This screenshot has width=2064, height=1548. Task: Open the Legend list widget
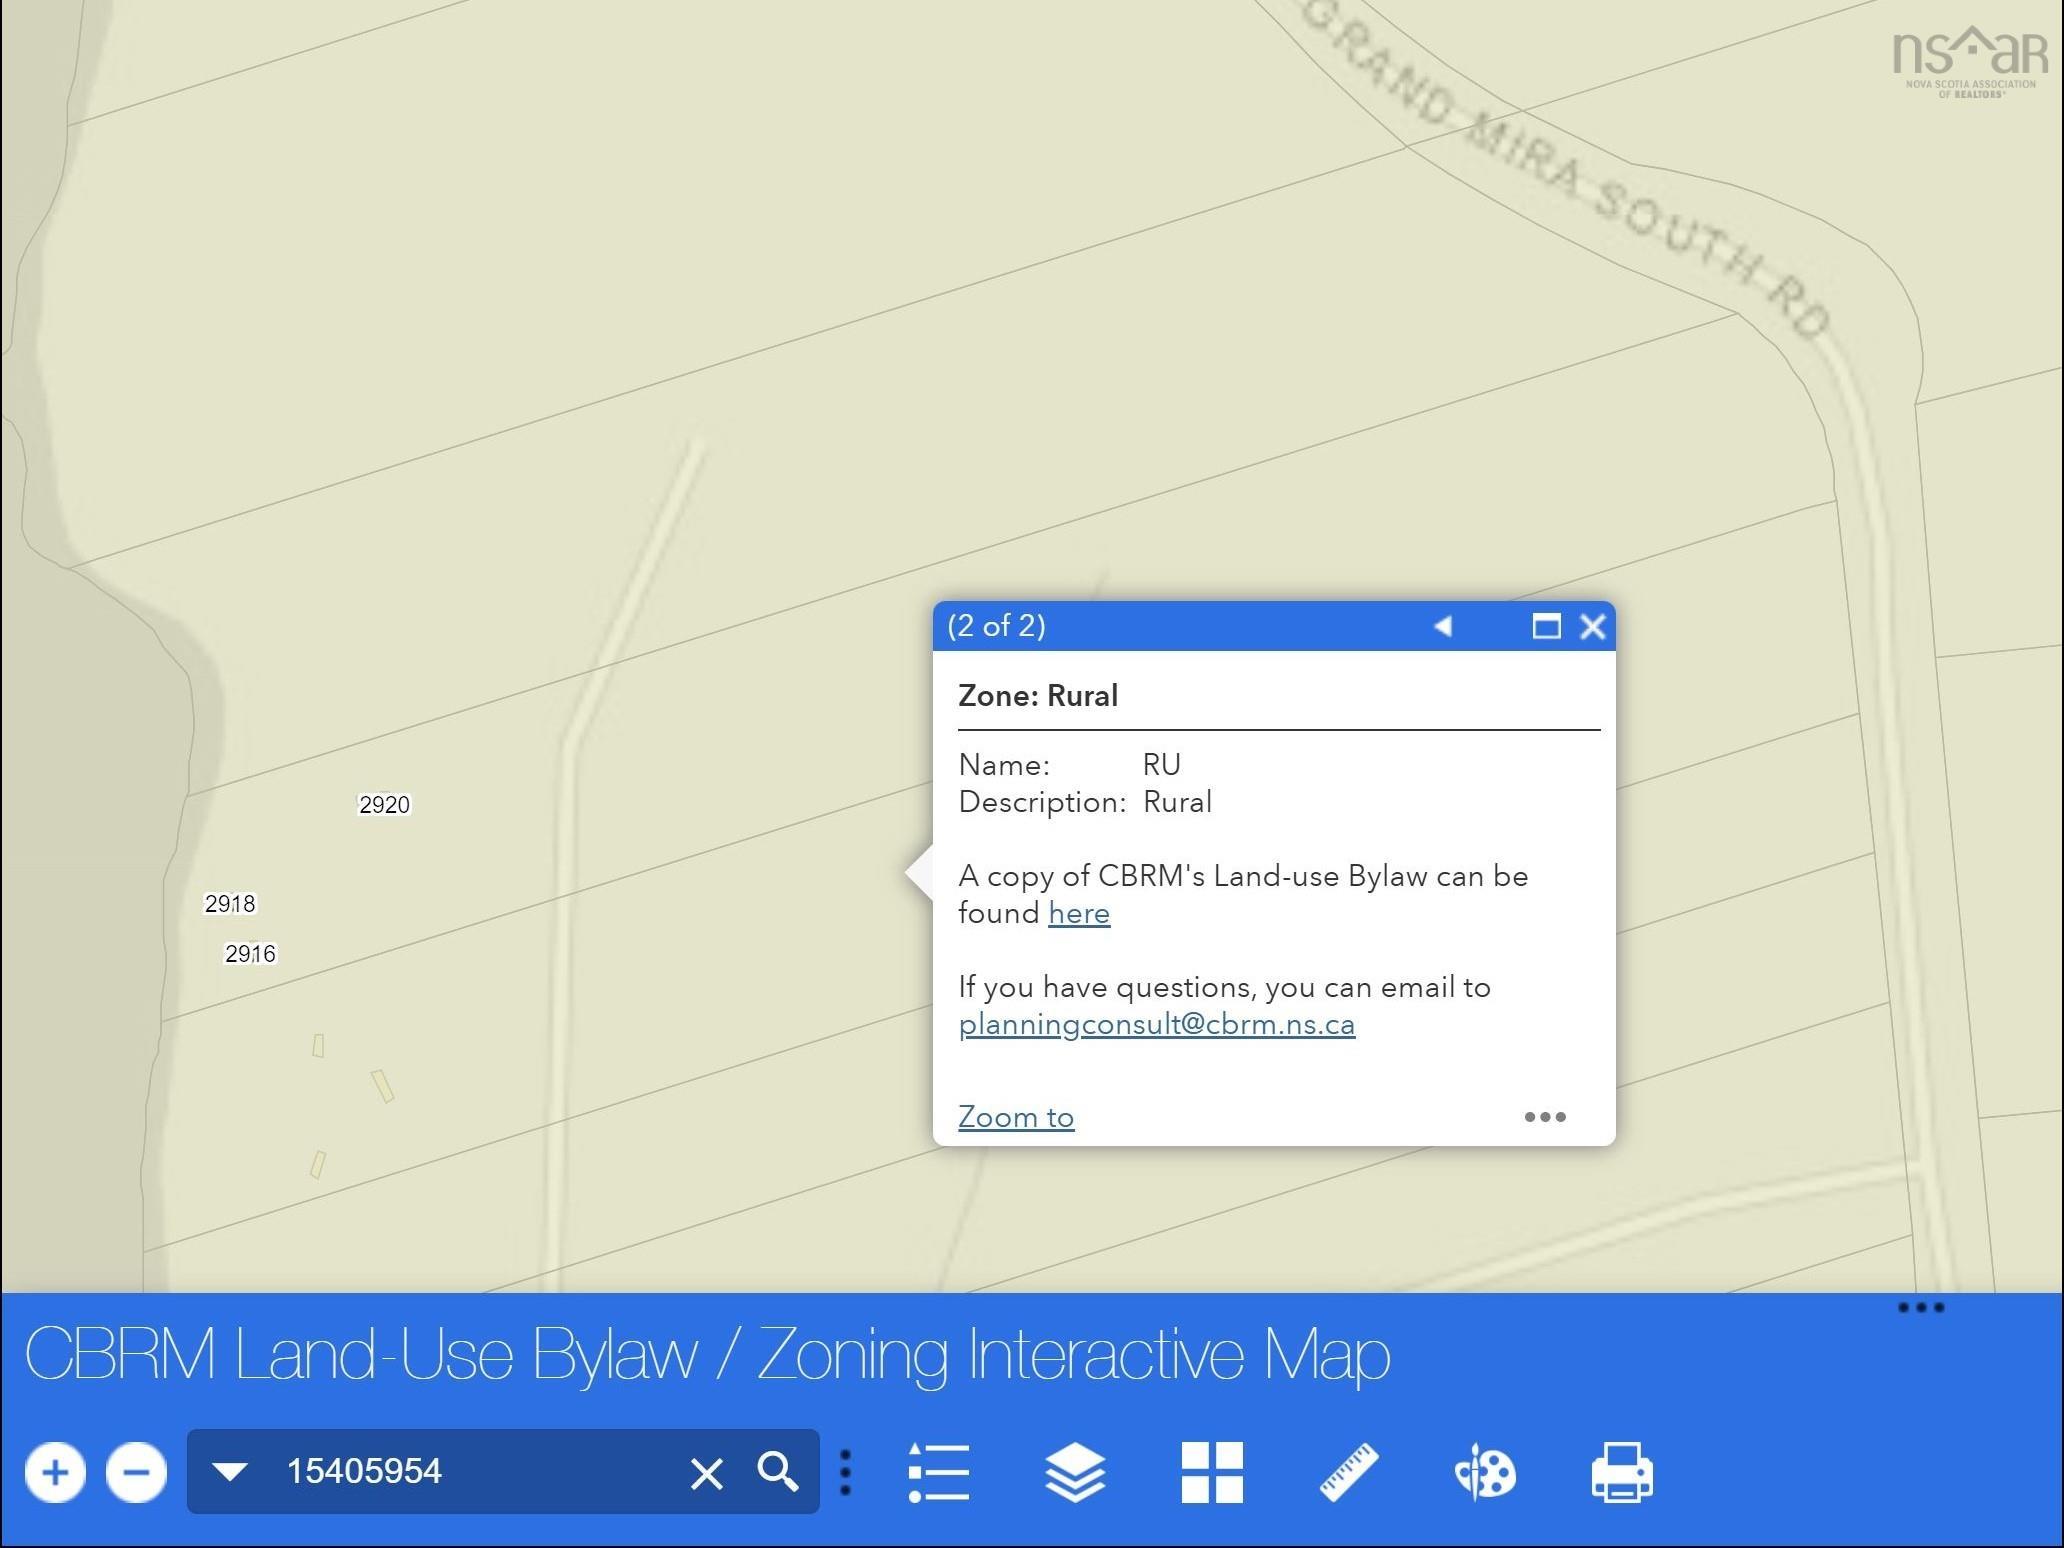click(939, 1472)
